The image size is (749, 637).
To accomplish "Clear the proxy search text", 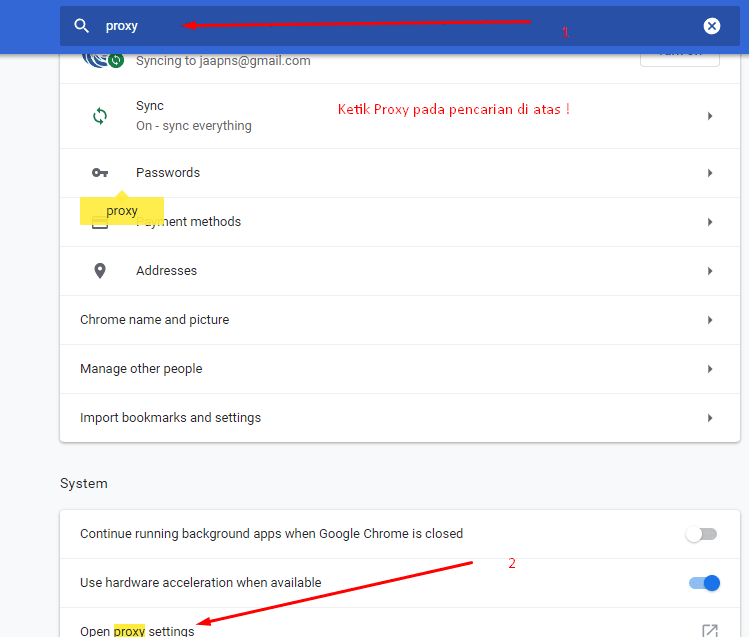I will pyautogui.click(x=711, y=26).
